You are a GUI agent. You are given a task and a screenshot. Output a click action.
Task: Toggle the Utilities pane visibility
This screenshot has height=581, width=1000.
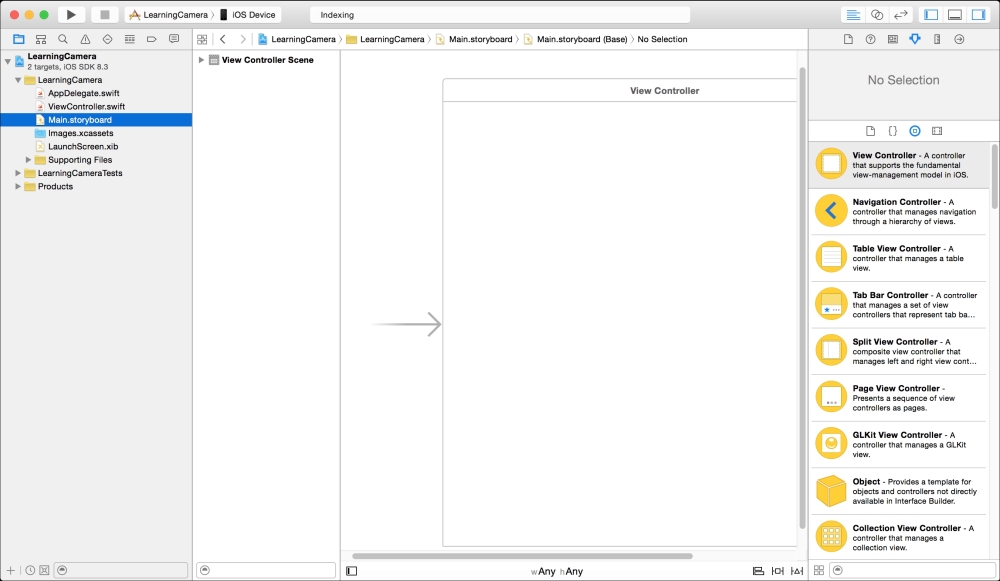(978, 15)
